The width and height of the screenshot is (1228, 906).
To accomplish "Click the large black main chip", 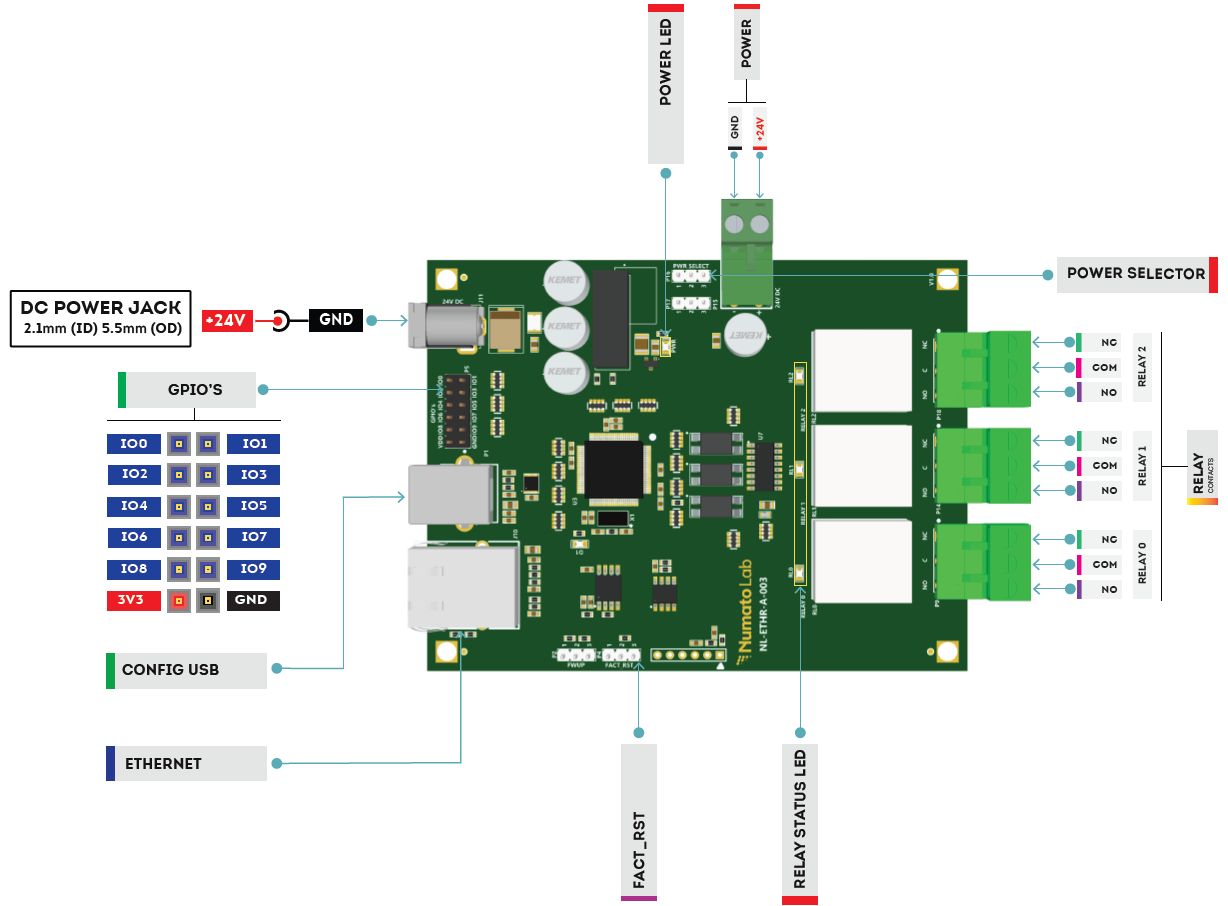I will tap(612, 470).
